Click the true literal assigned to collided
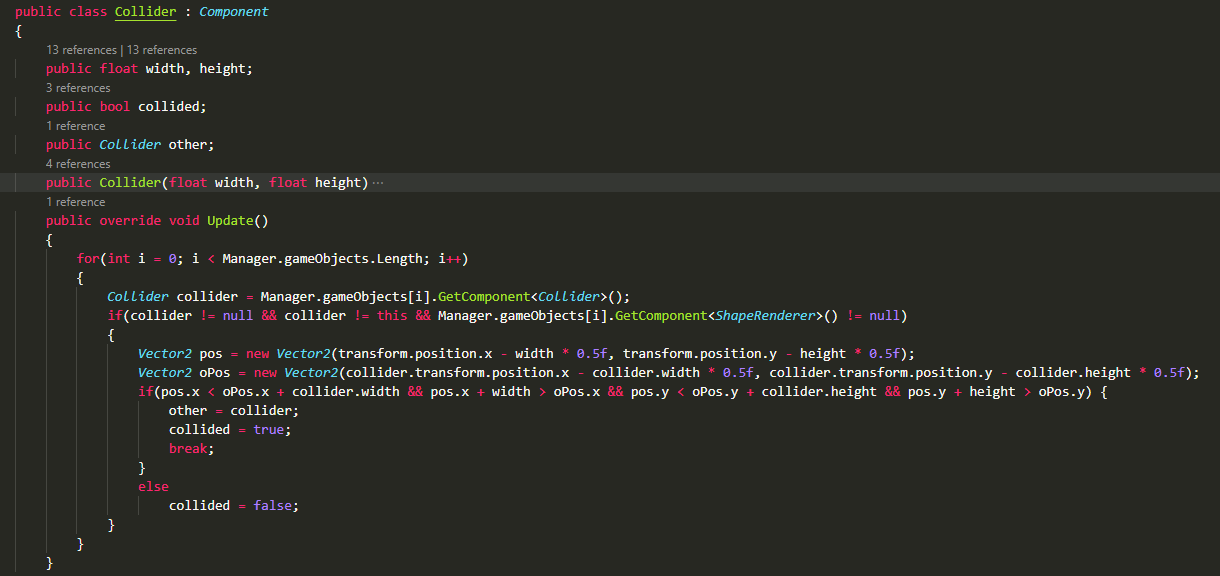The width and height of the screenshot is (1220, 576). coord(268,430)
